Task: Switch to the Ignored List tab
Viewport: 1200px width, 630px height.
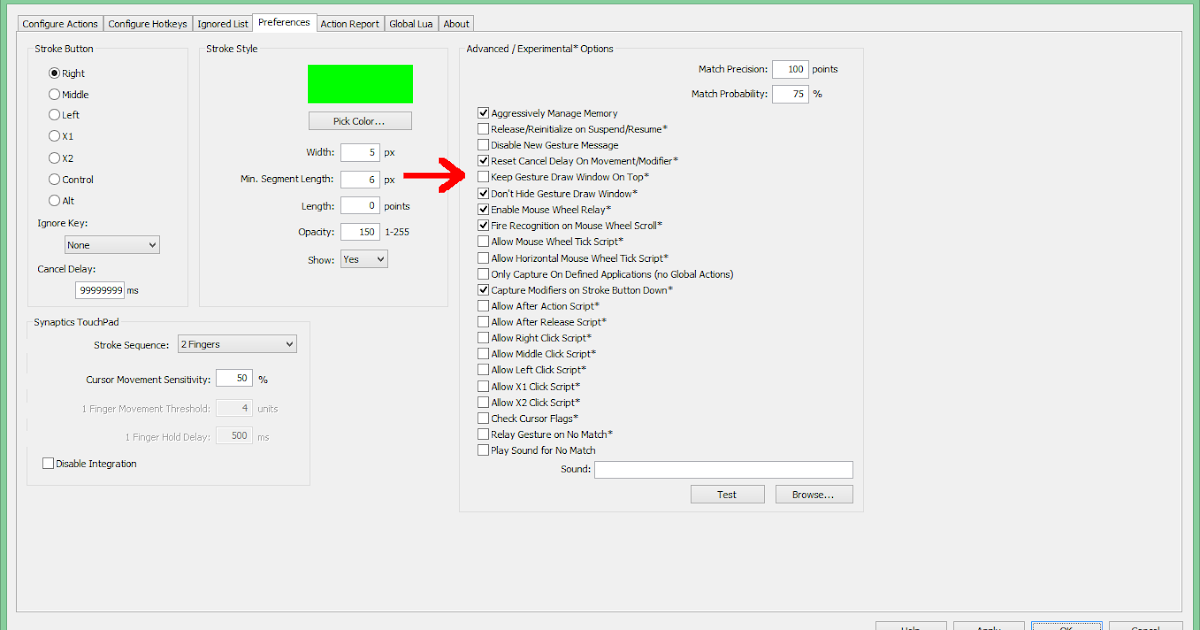Action: [x=222, y=23]
